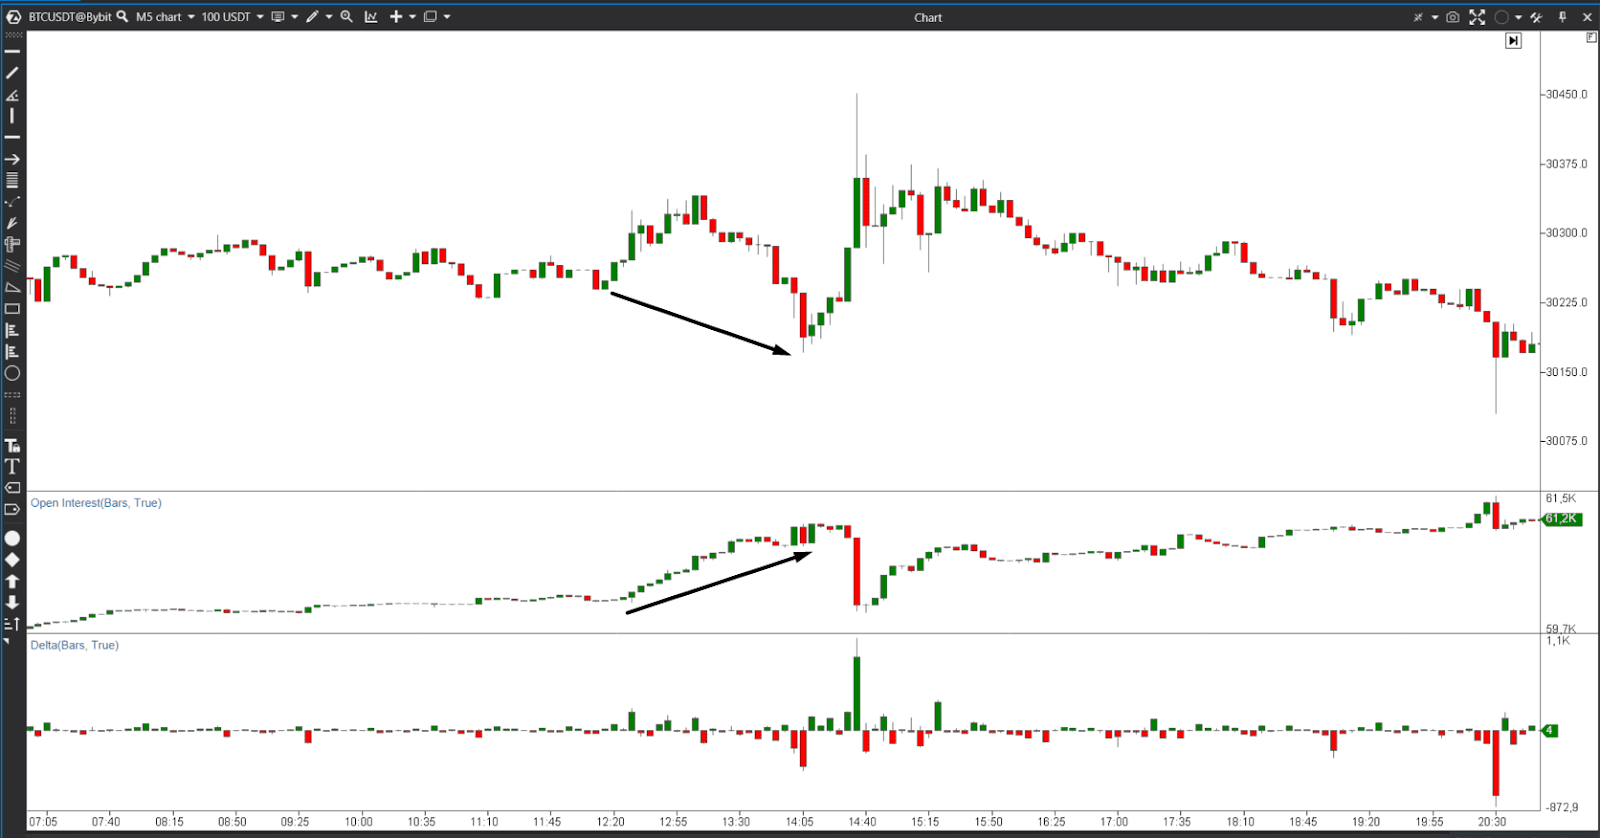Click the Delta(Bars, True) label
Viewport: 1600px width, 838px height.
tap(74, 645)
